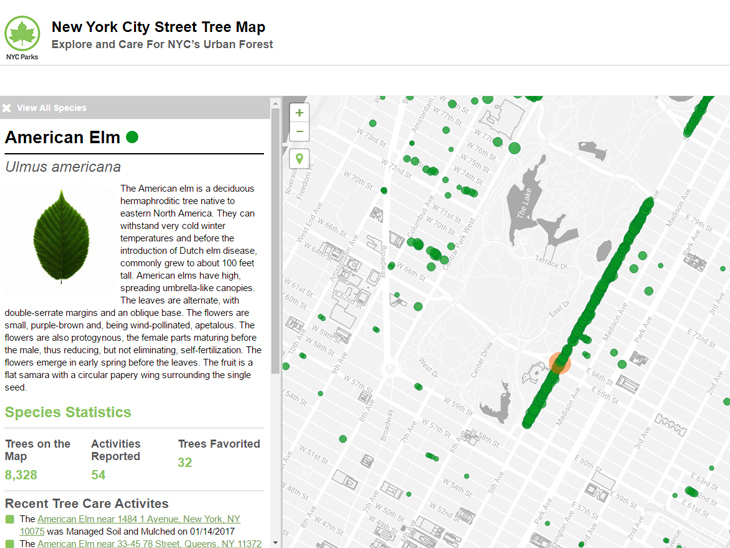This screenshot has width=730, height=548.
Task: Click the Activities Reported value 54
Action: coord(98,475)
